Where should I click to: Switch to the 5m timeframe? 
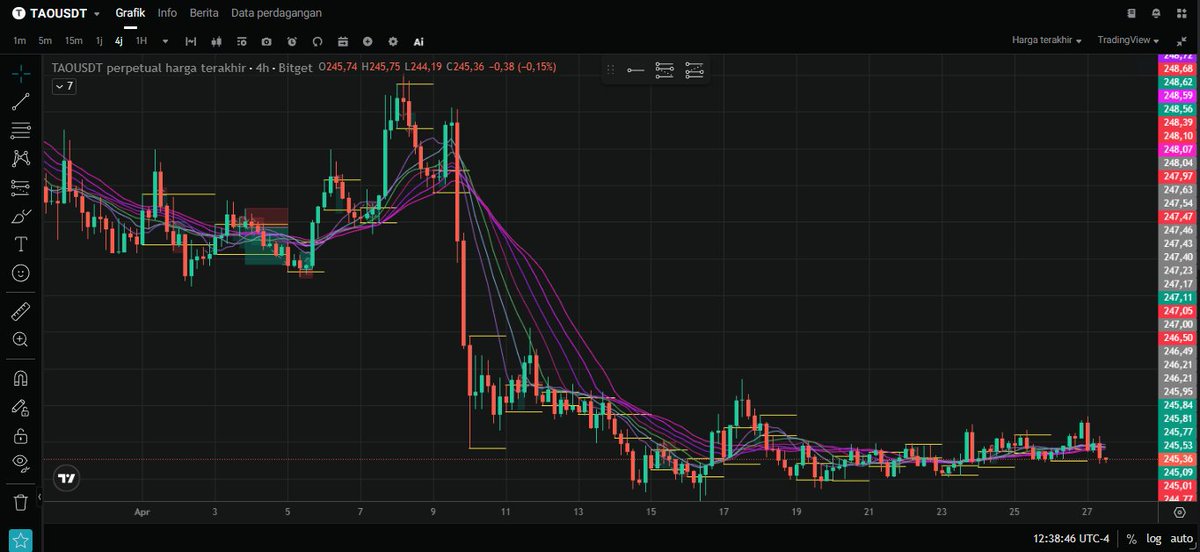[45, 41]
